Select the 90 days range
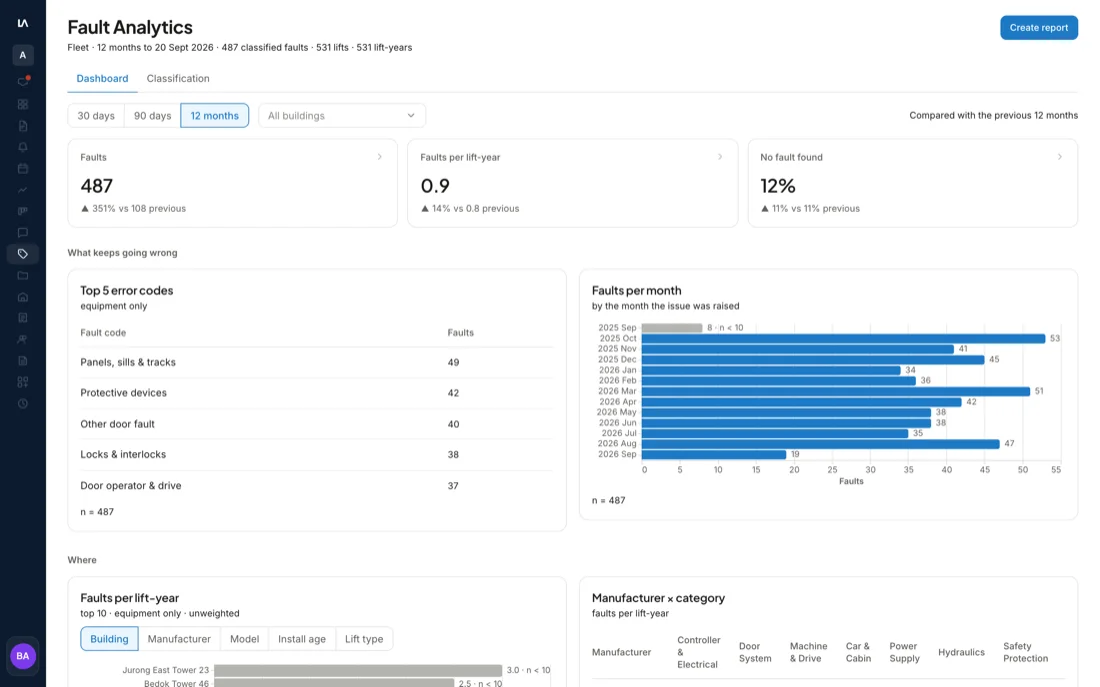 point(152,116)
